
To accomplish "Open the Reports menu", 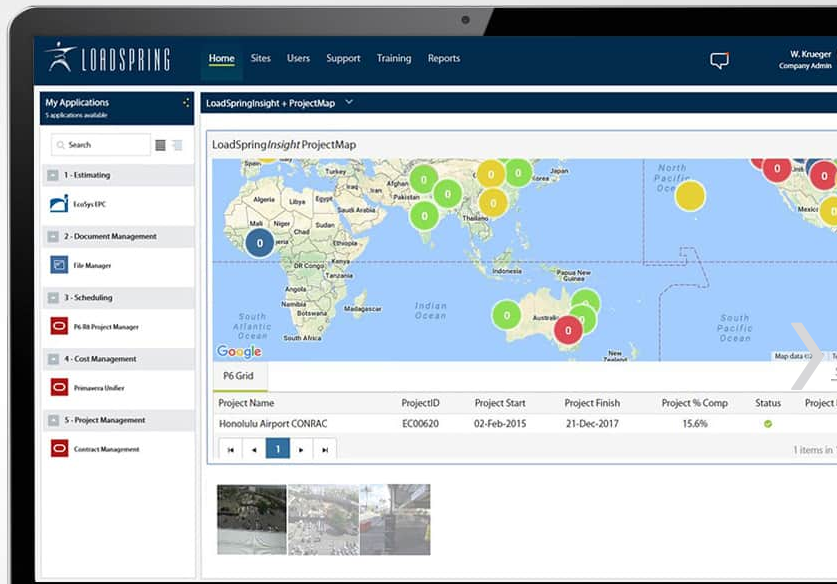I will 444,58.
